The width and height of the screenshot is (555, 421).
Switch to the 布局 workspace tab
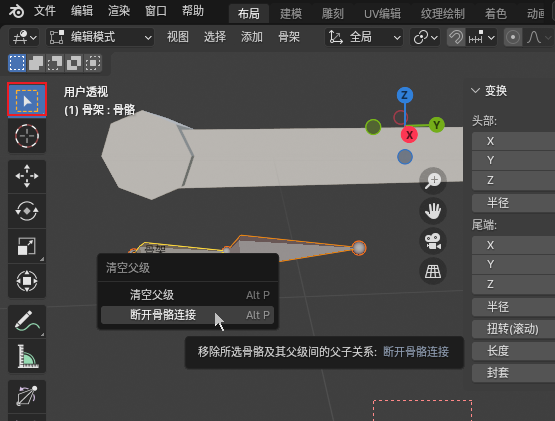pyautogui.click(x=248, y=14)
